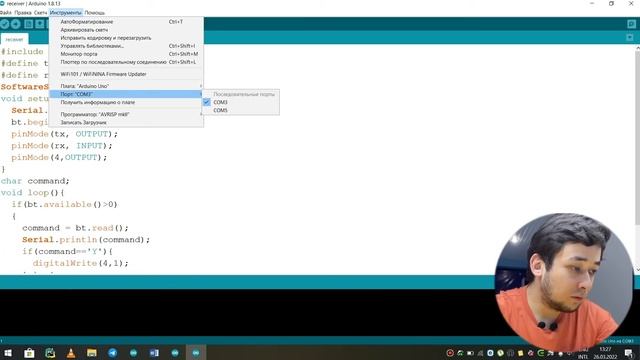Select the receiver sketch tab
The image size is (640, 360).
(14, 39)
